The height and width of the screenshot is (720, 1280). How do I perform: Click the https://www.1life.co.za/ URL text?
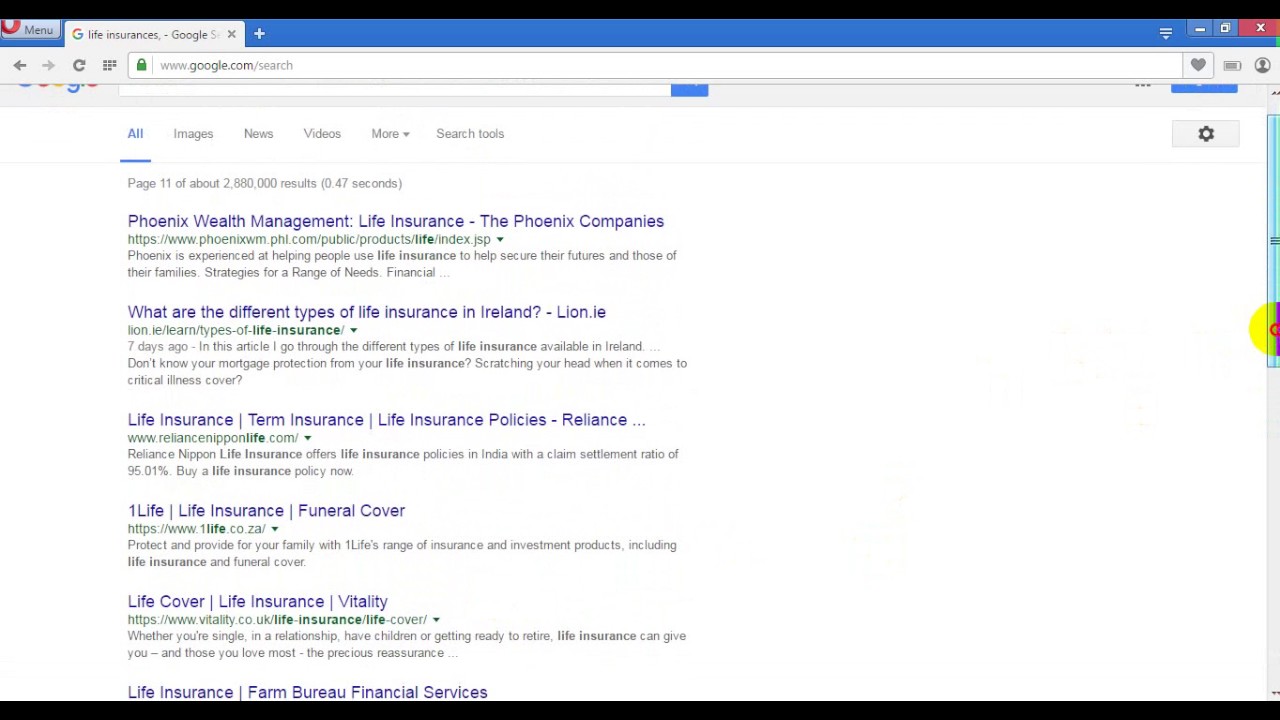(197, 529)
